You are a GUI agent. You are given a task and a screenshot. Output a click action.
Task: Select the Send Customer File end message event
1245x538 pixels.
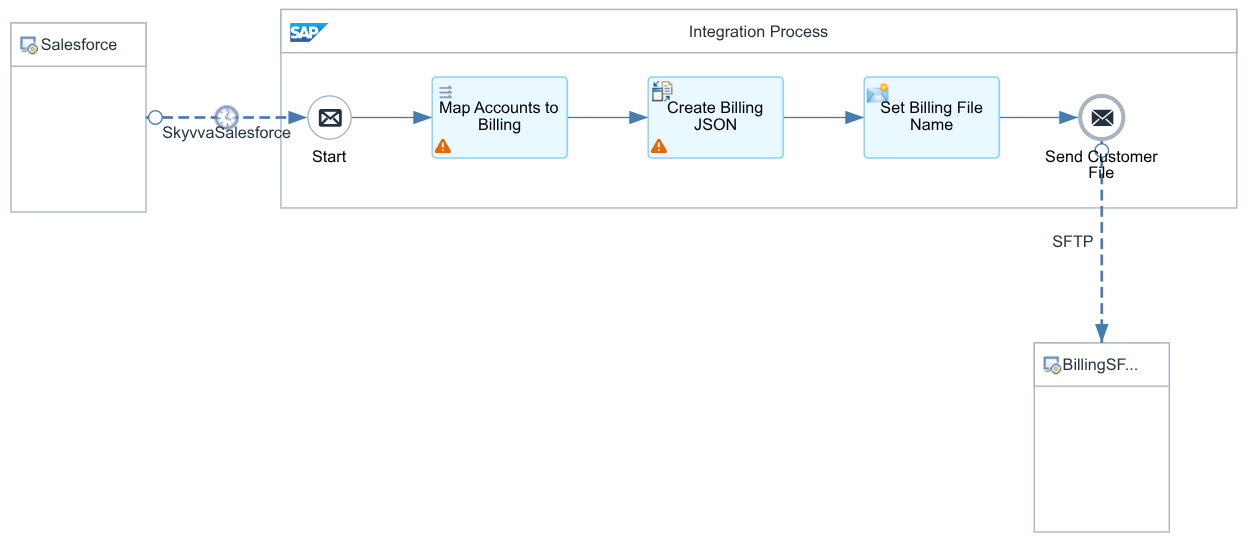1101,118
